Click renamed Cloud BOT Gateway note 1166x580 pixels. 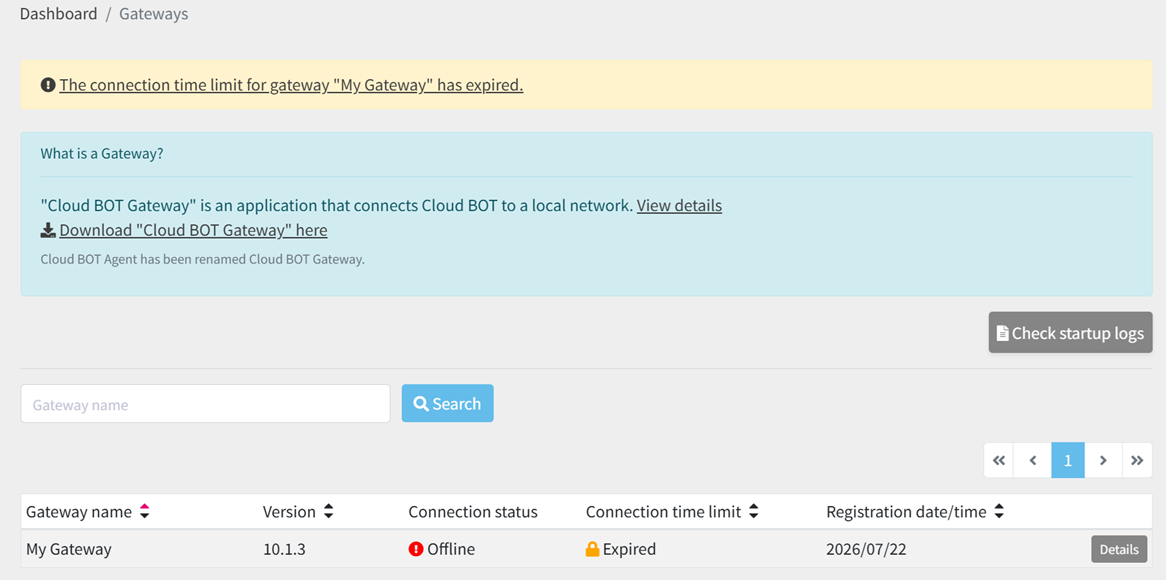click(202, 261)
